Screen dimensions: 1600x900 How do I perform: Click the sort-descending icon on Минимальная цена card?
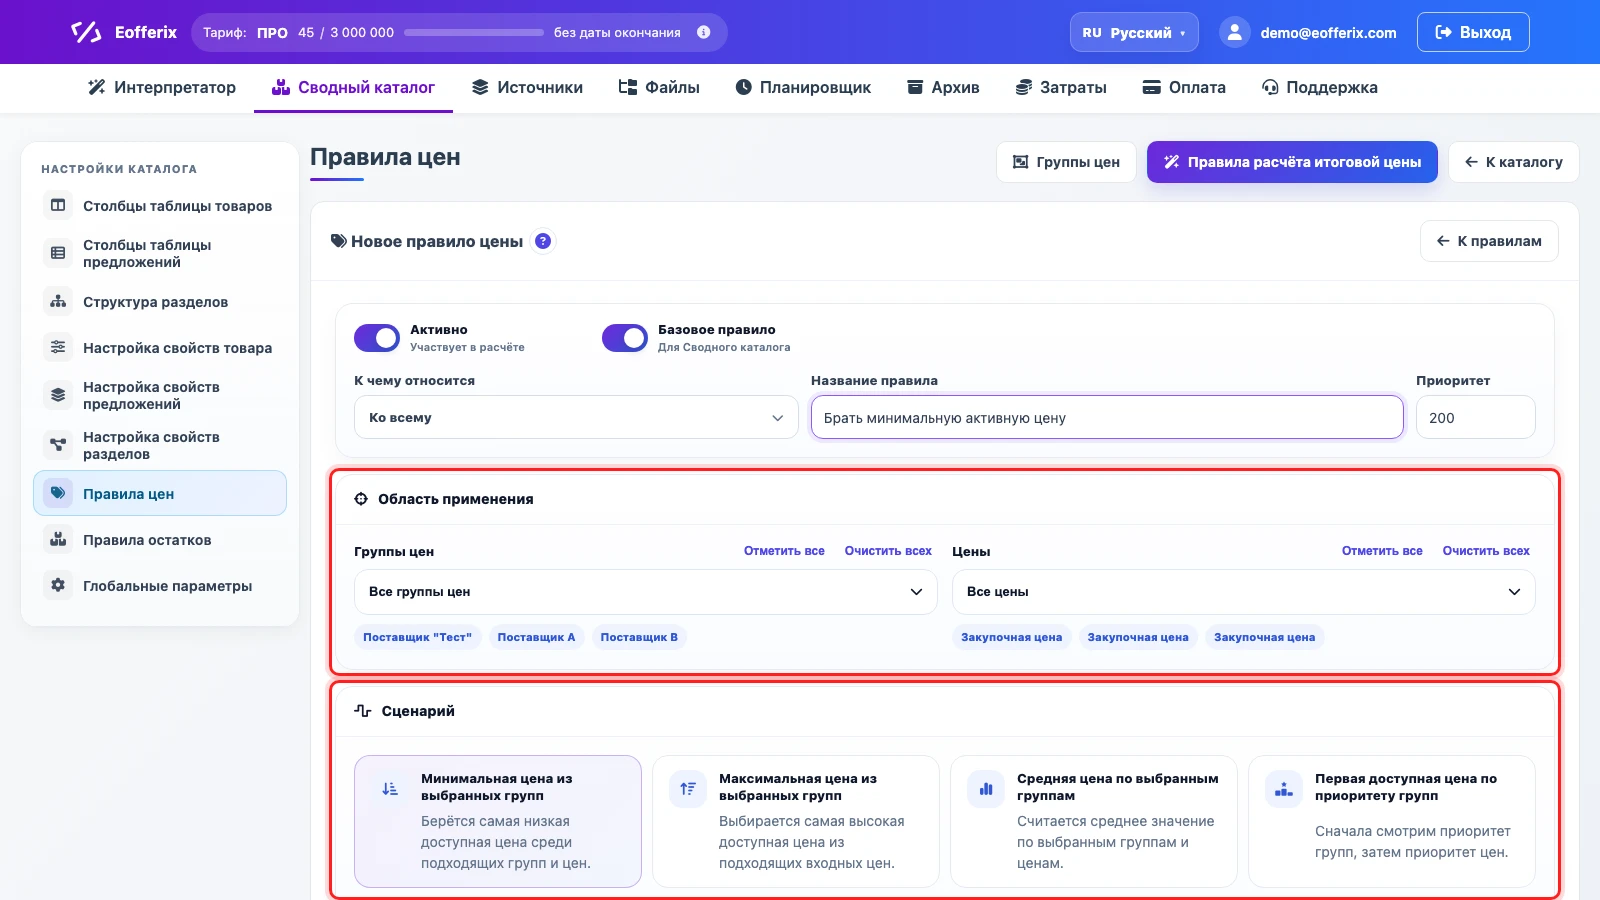[x=390, y=789]
